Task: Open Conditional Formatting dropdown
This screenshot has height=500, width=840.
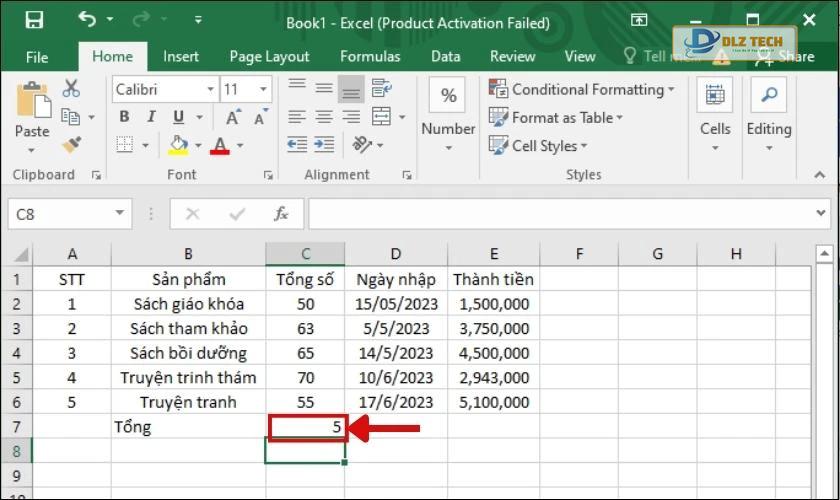Action: 581,89
